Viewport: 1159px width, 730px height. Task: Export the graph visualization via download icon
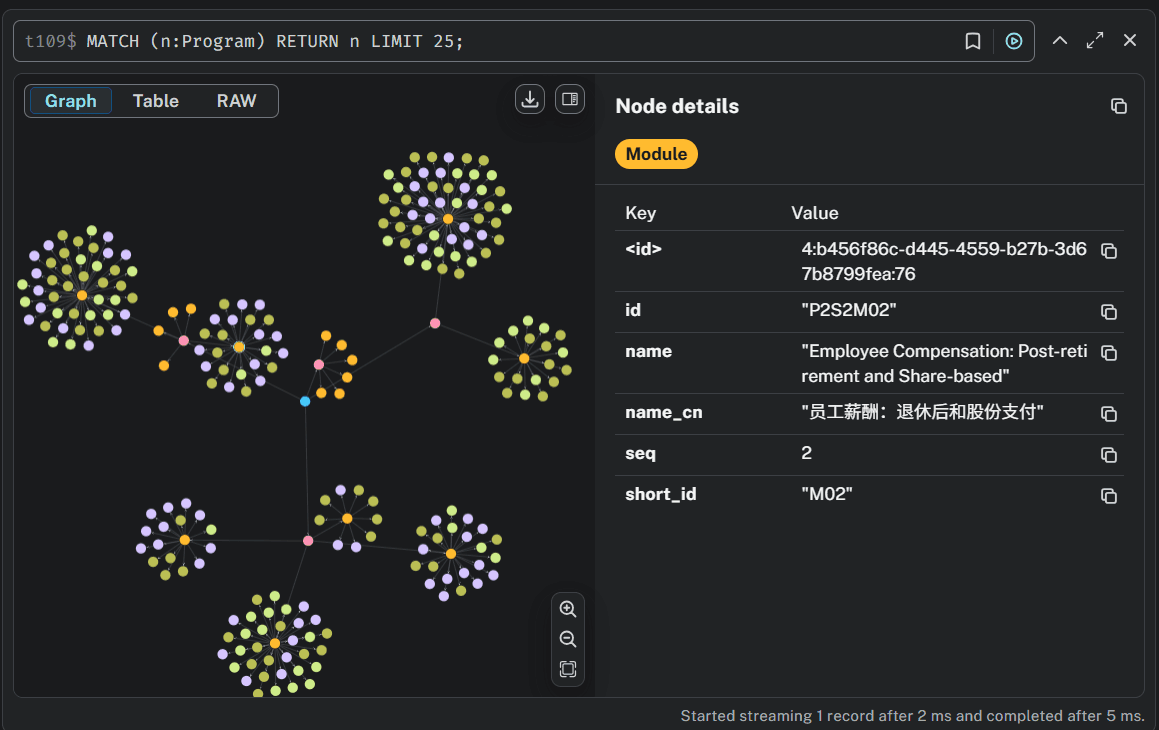tap(529, 99)
